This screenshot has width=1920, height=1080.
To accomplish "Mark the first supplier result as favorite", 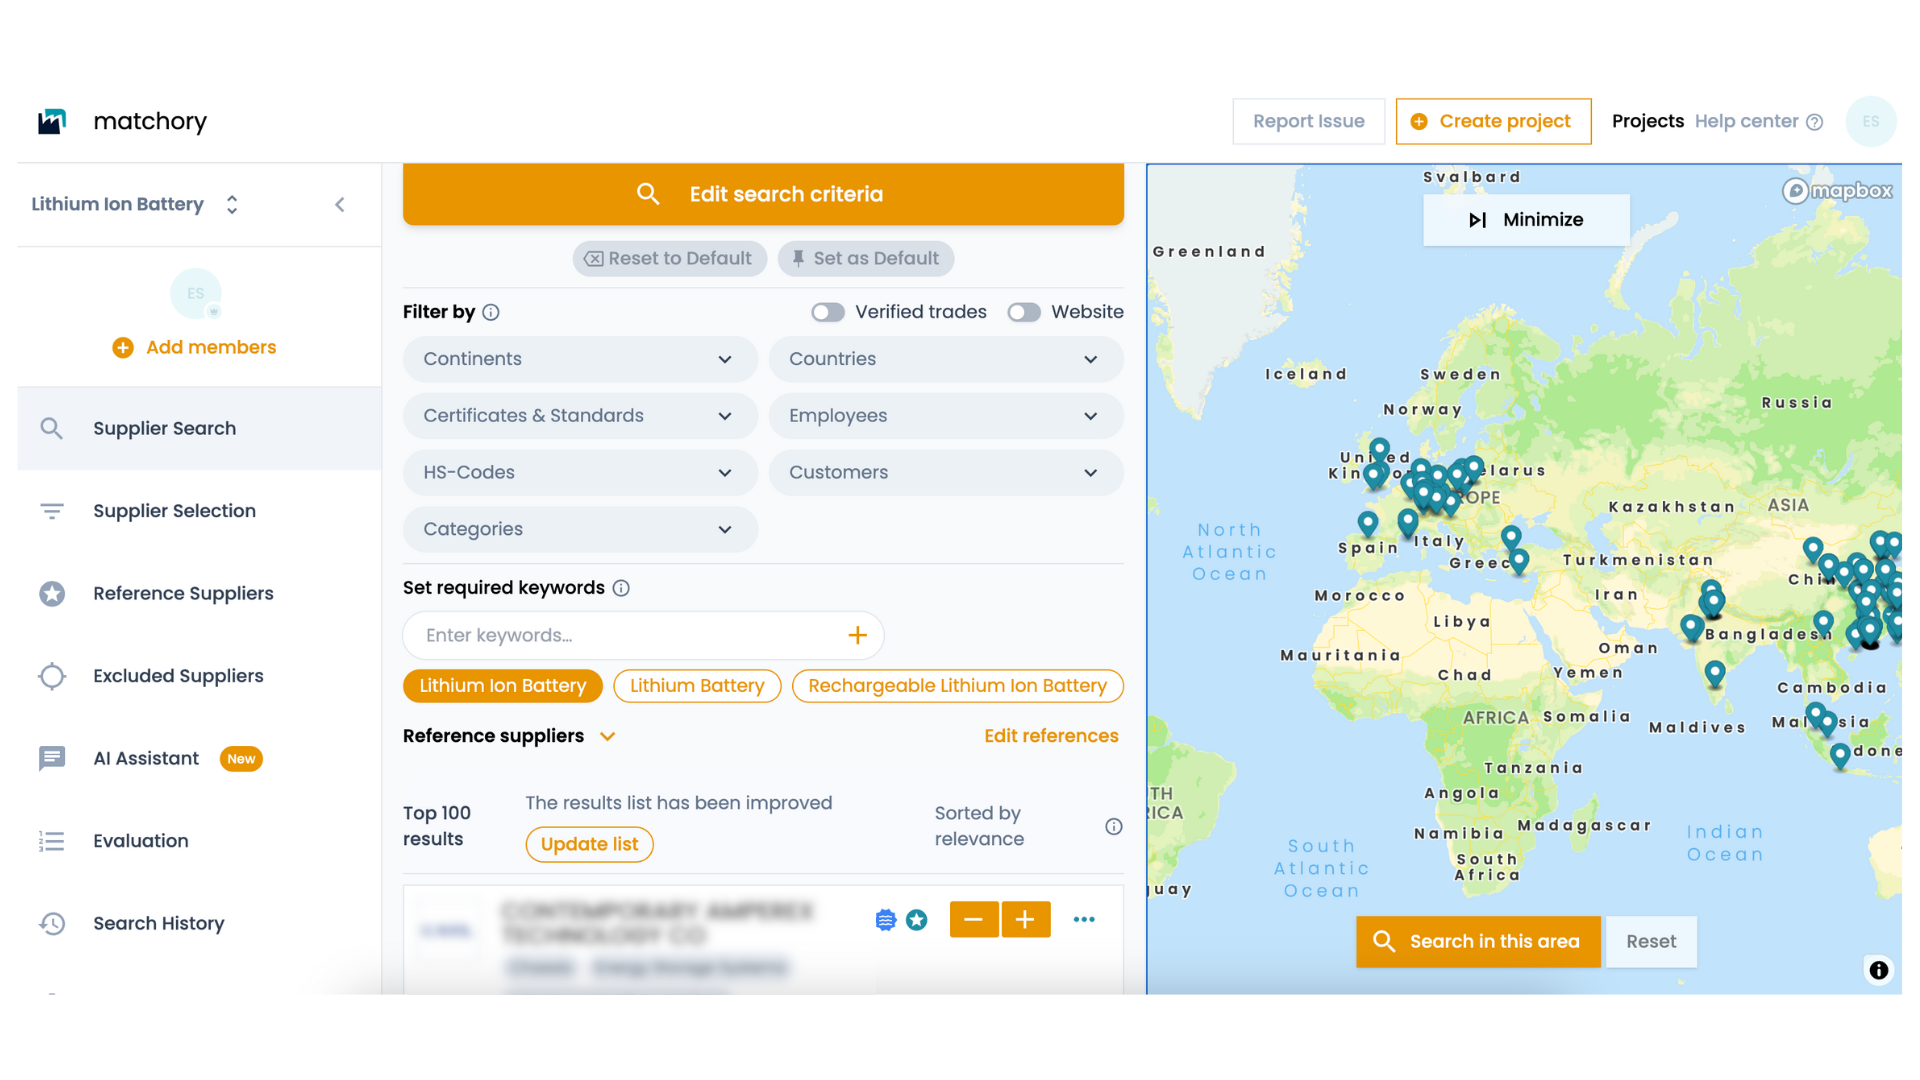I will (916, 919).
